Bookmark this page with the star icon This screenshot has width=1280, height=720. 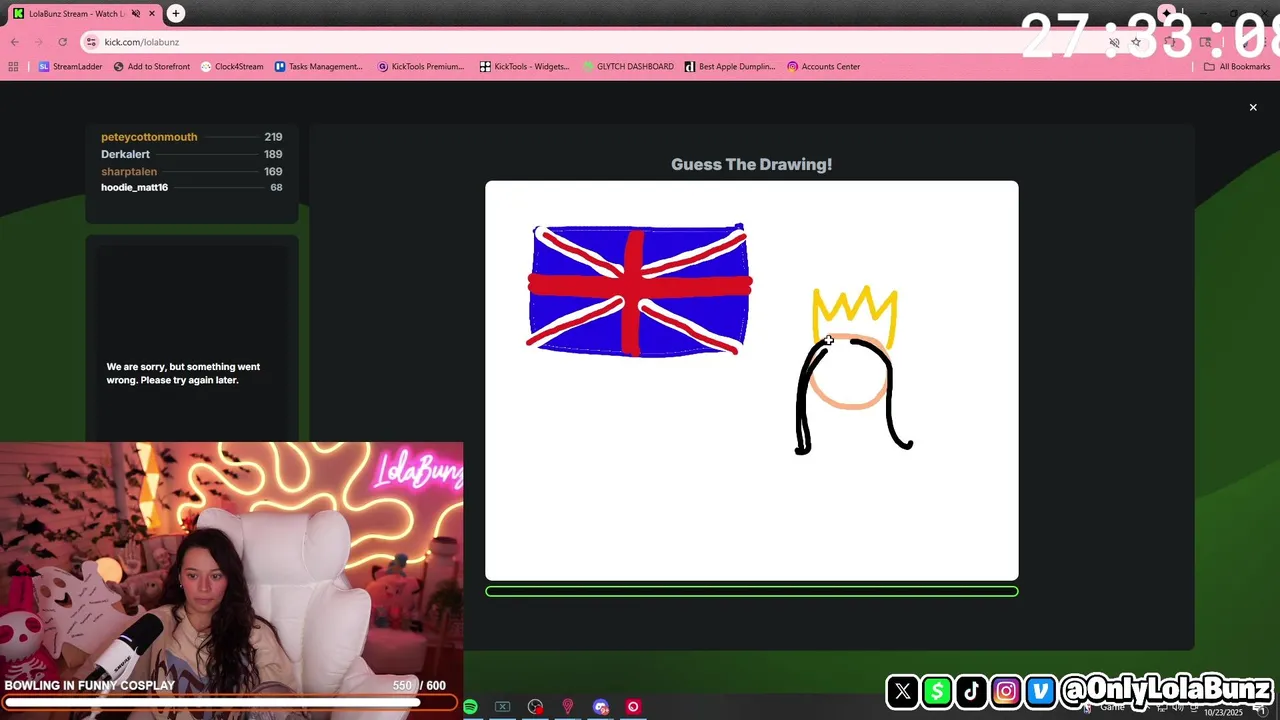[x=1136, y=42]
